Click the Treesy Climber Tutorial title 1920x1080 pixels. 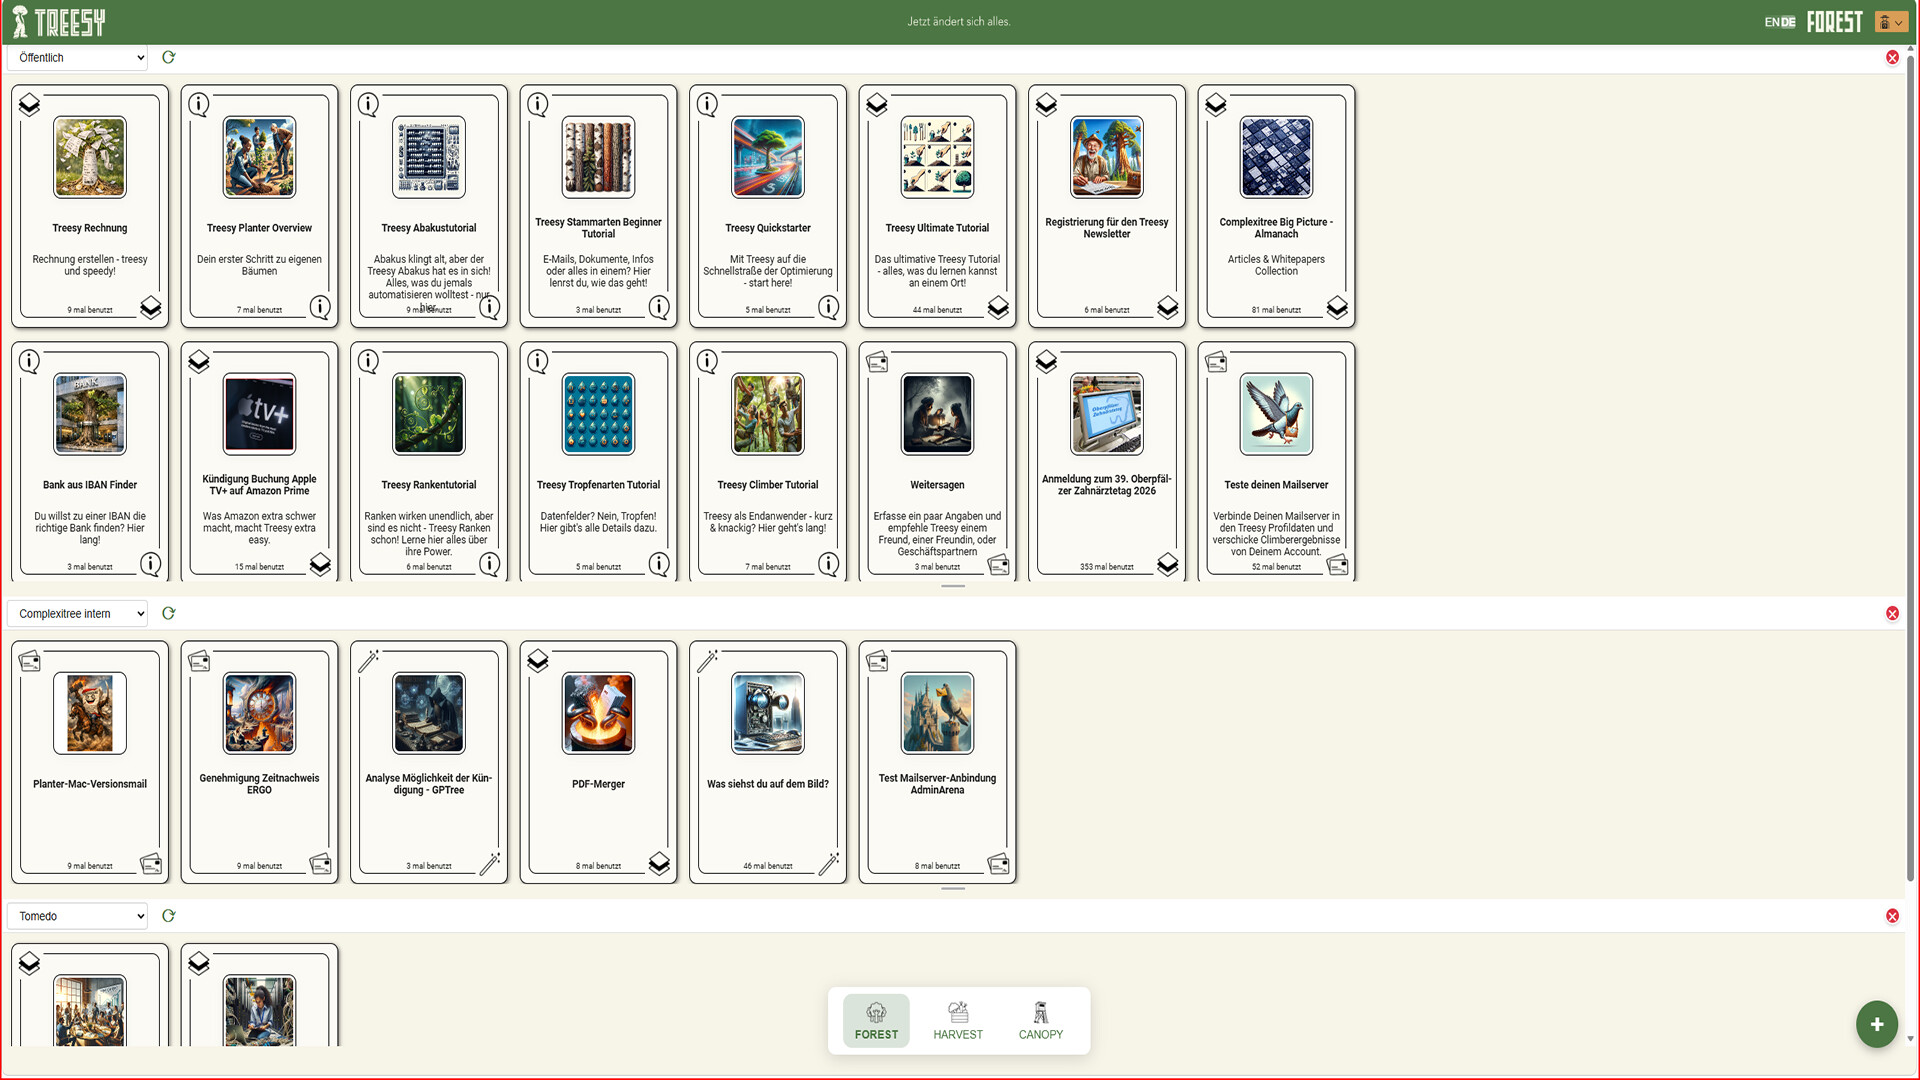[x=768, y=485]
